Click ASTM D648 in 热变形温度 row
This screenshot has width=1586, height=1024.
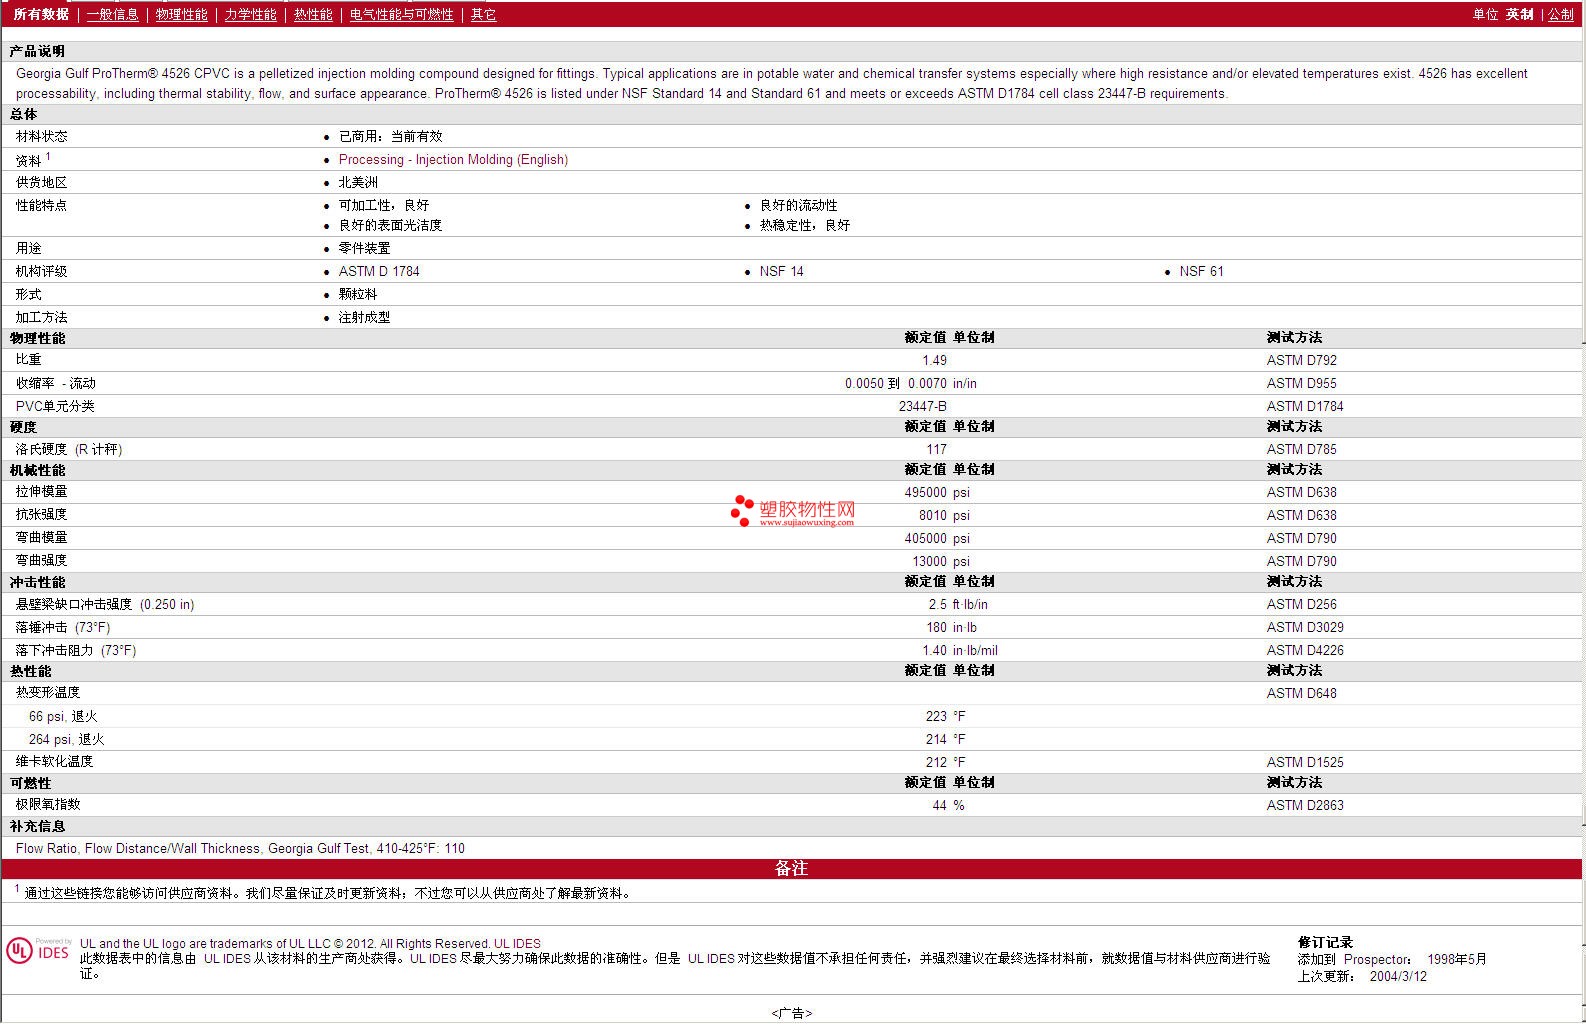pos(1301,693)
